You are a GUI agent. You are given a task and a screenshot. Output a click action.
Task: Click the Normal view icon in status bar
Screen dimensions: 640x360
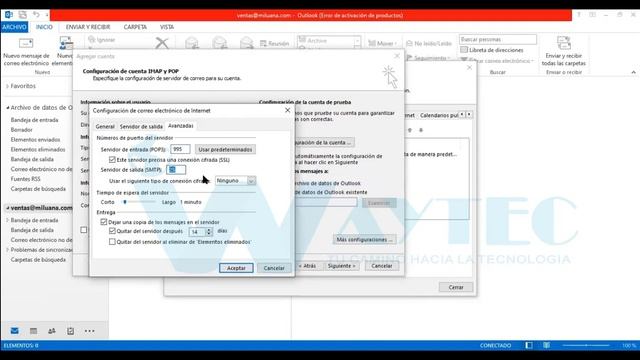(x=529, y=345)
